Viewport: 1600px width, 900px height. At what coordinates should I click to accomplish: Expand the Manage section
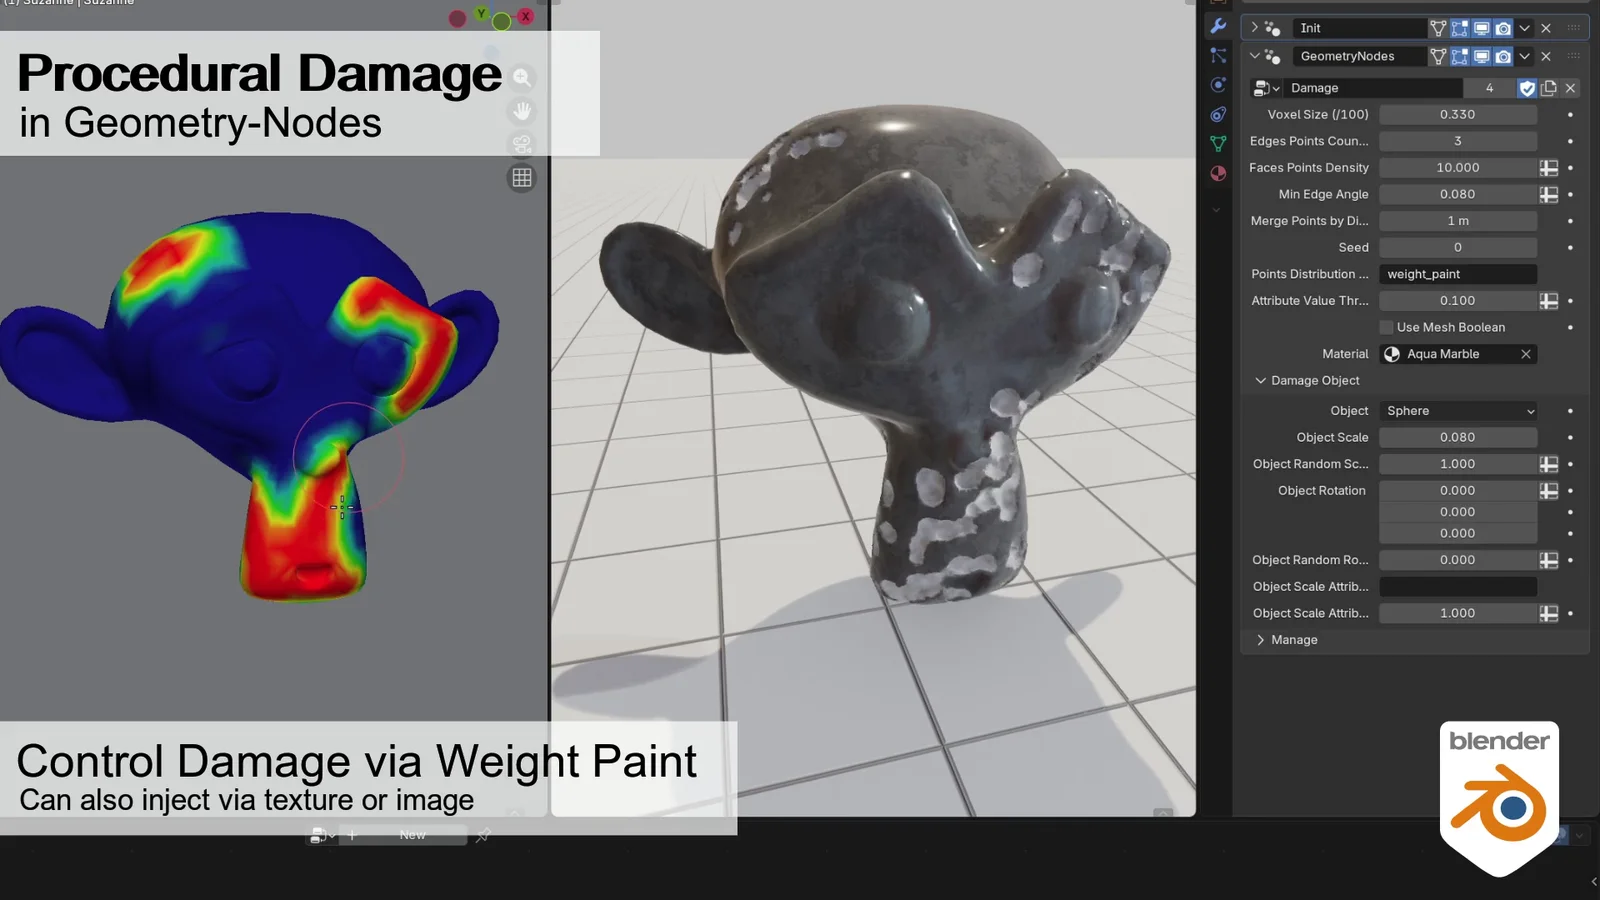pyautogui.click(x=1286, y=639)
